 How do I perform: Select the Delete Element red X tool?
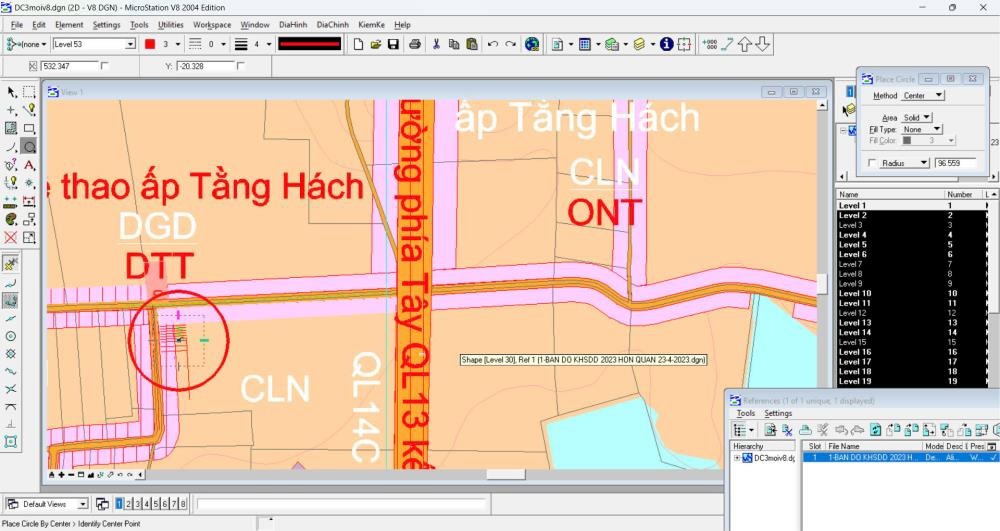click(x=11, y=238)
